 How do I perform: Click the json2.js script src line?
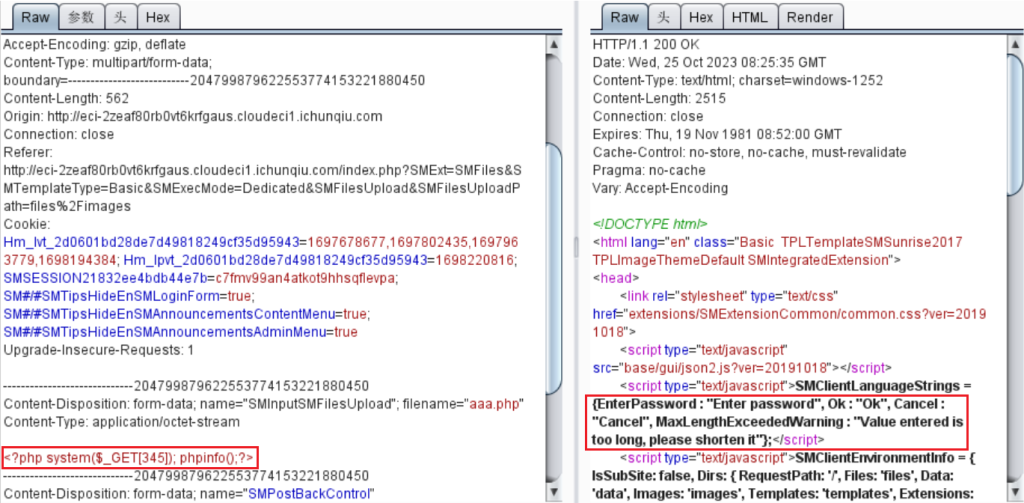[744, 367]
